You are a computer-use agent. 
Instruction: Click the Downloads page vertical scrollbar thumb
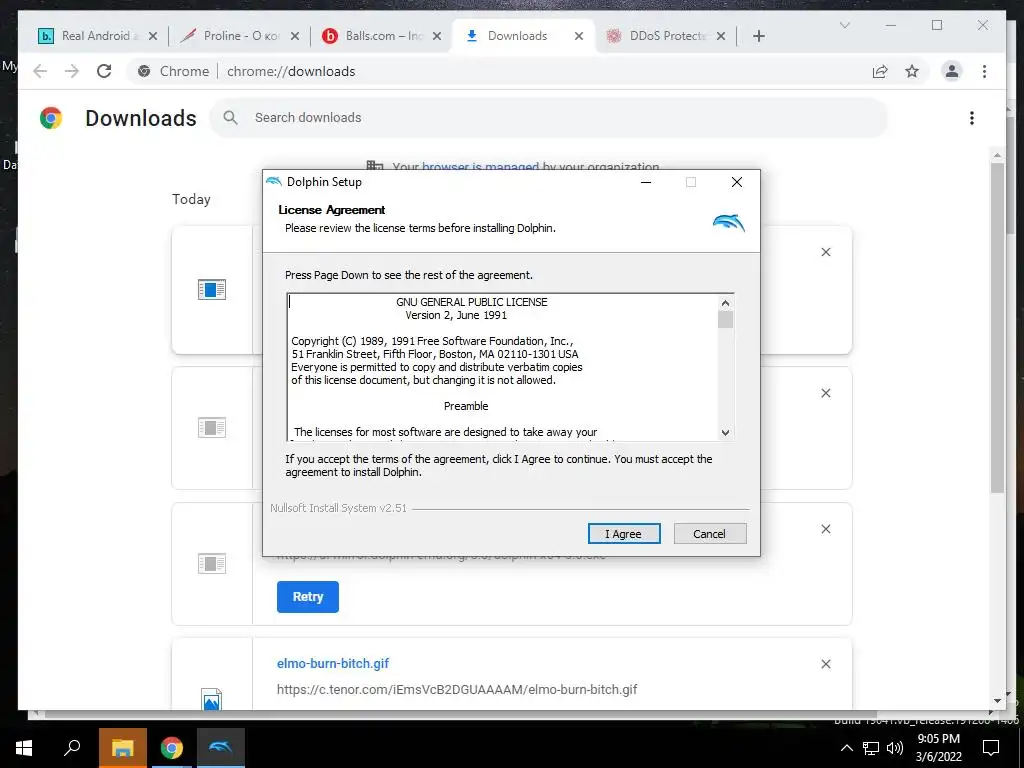click(x=997, y=327)
